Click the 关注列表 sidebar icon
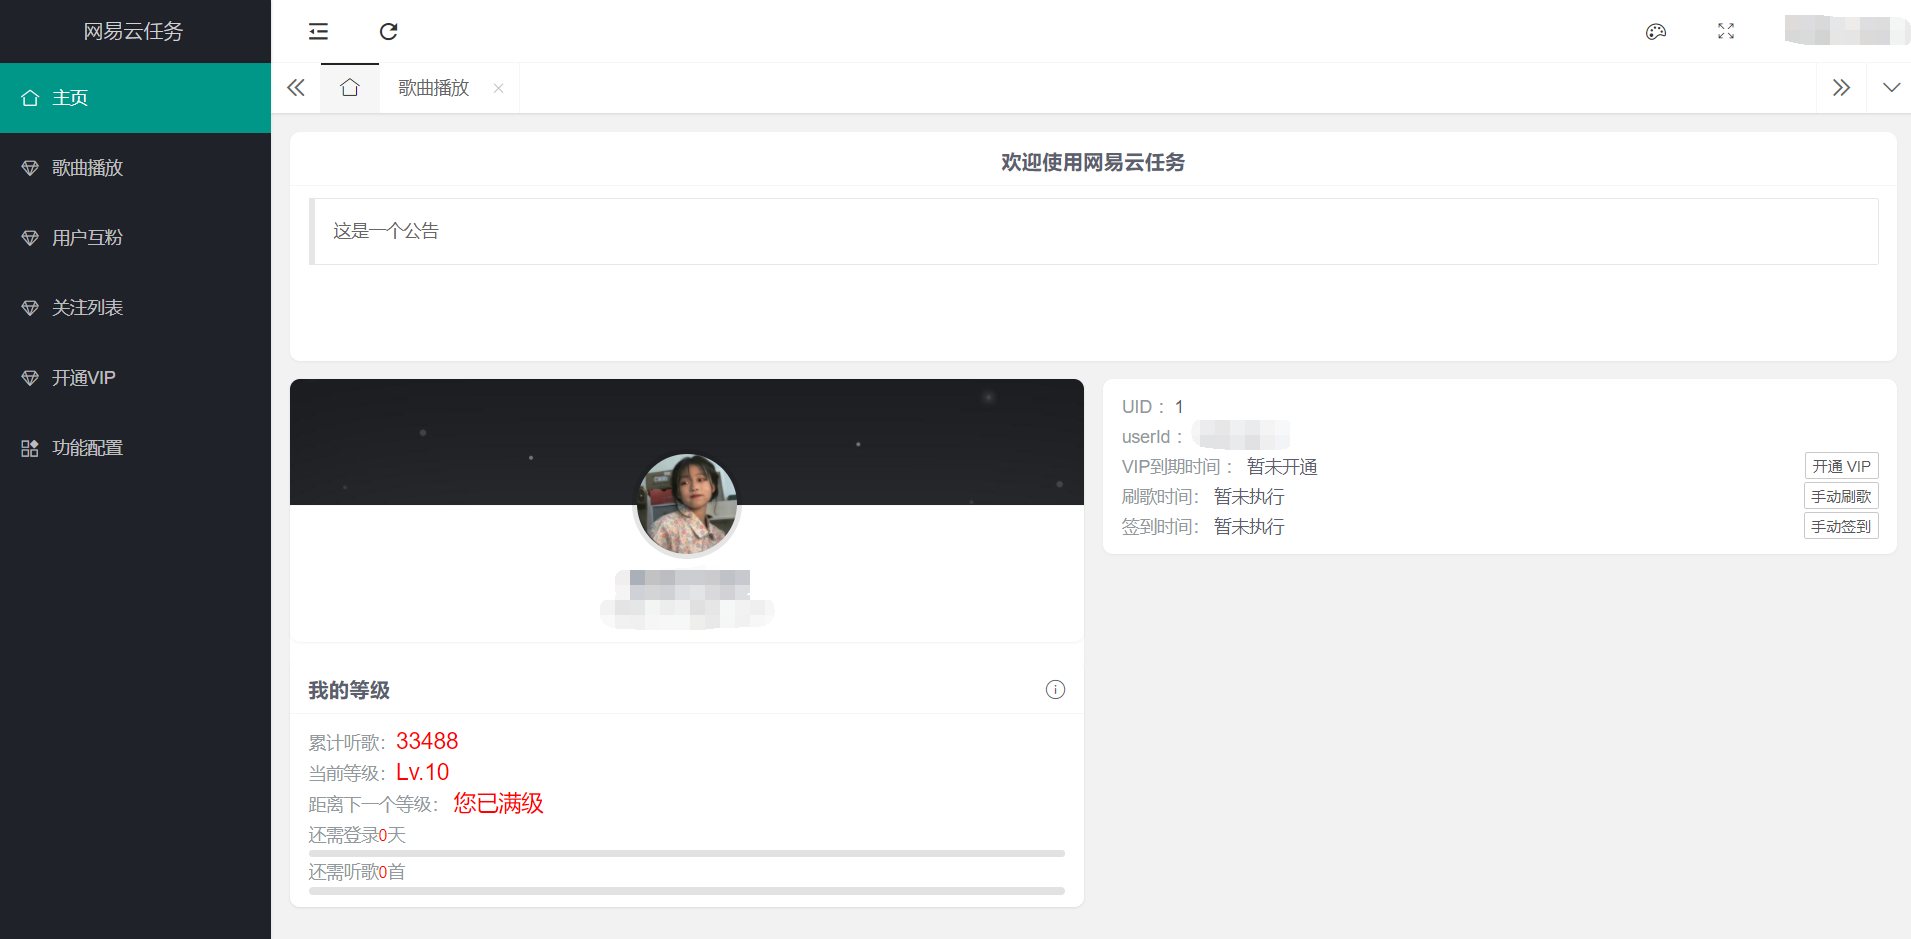Image resolution: width=1911 pixels, height=939 pixels. click(x=29, y=307)
